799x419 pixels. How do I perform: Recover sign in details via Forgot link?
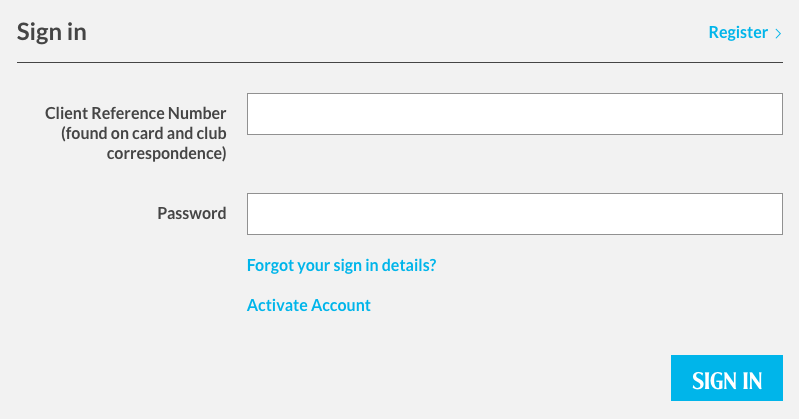pyautogui.click(x=341, y=266)
